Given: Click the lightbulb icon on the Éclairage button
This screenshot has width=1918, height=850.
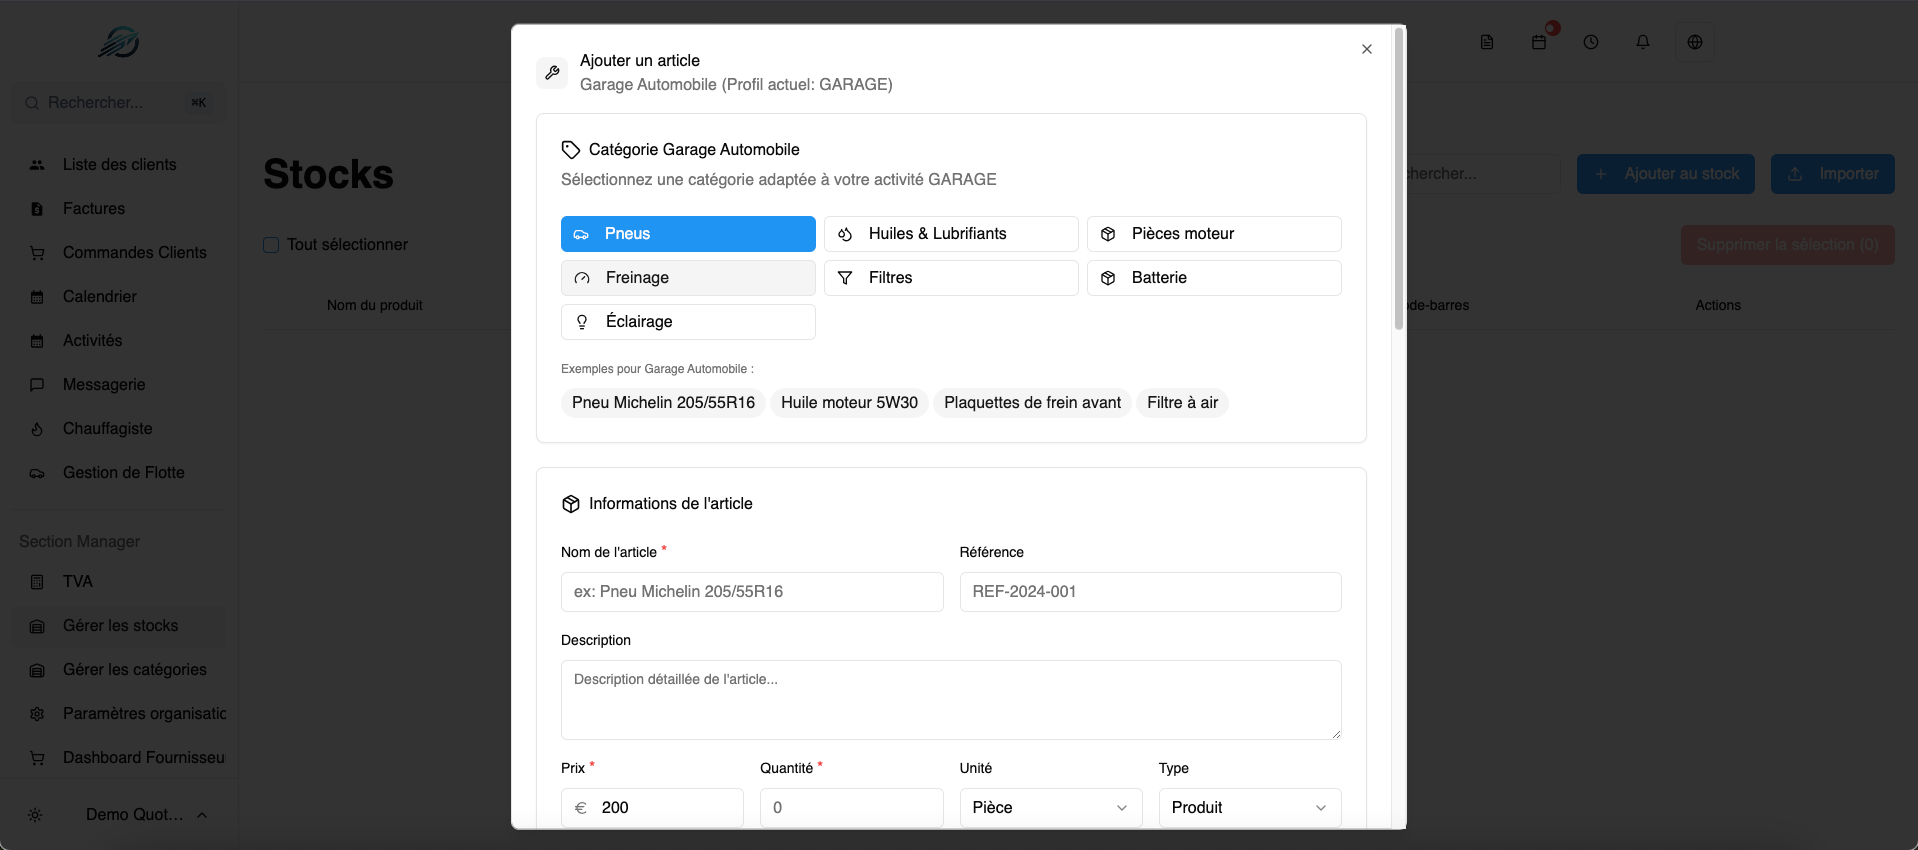Looking at the screenshot, I should coord(582,322).
